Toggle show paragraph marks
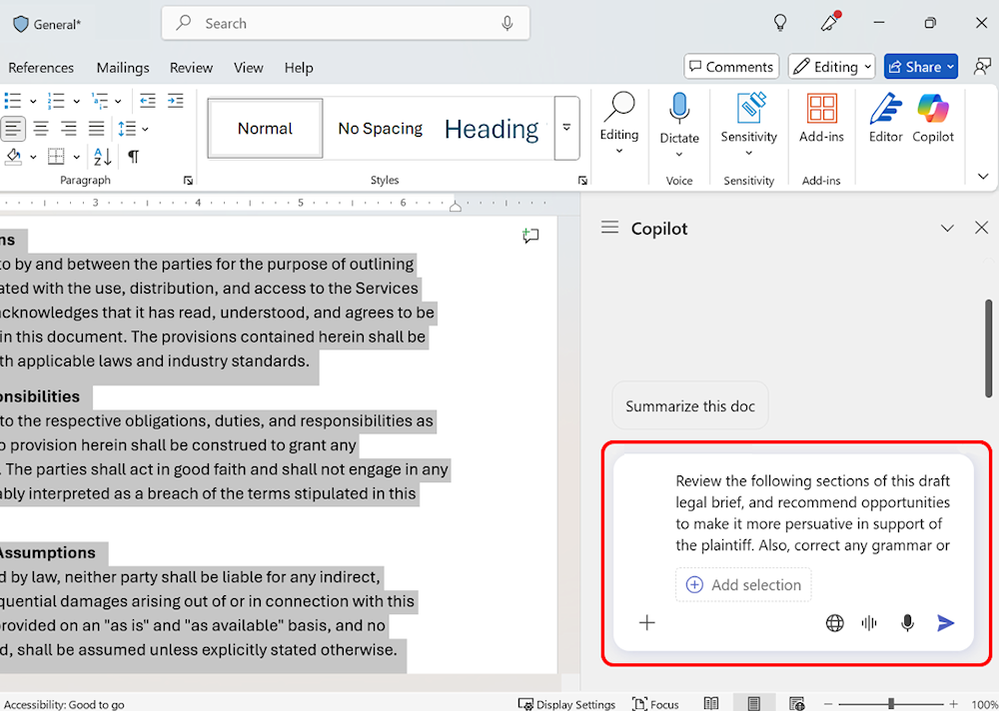999x711 pixels. pos(133,156)
